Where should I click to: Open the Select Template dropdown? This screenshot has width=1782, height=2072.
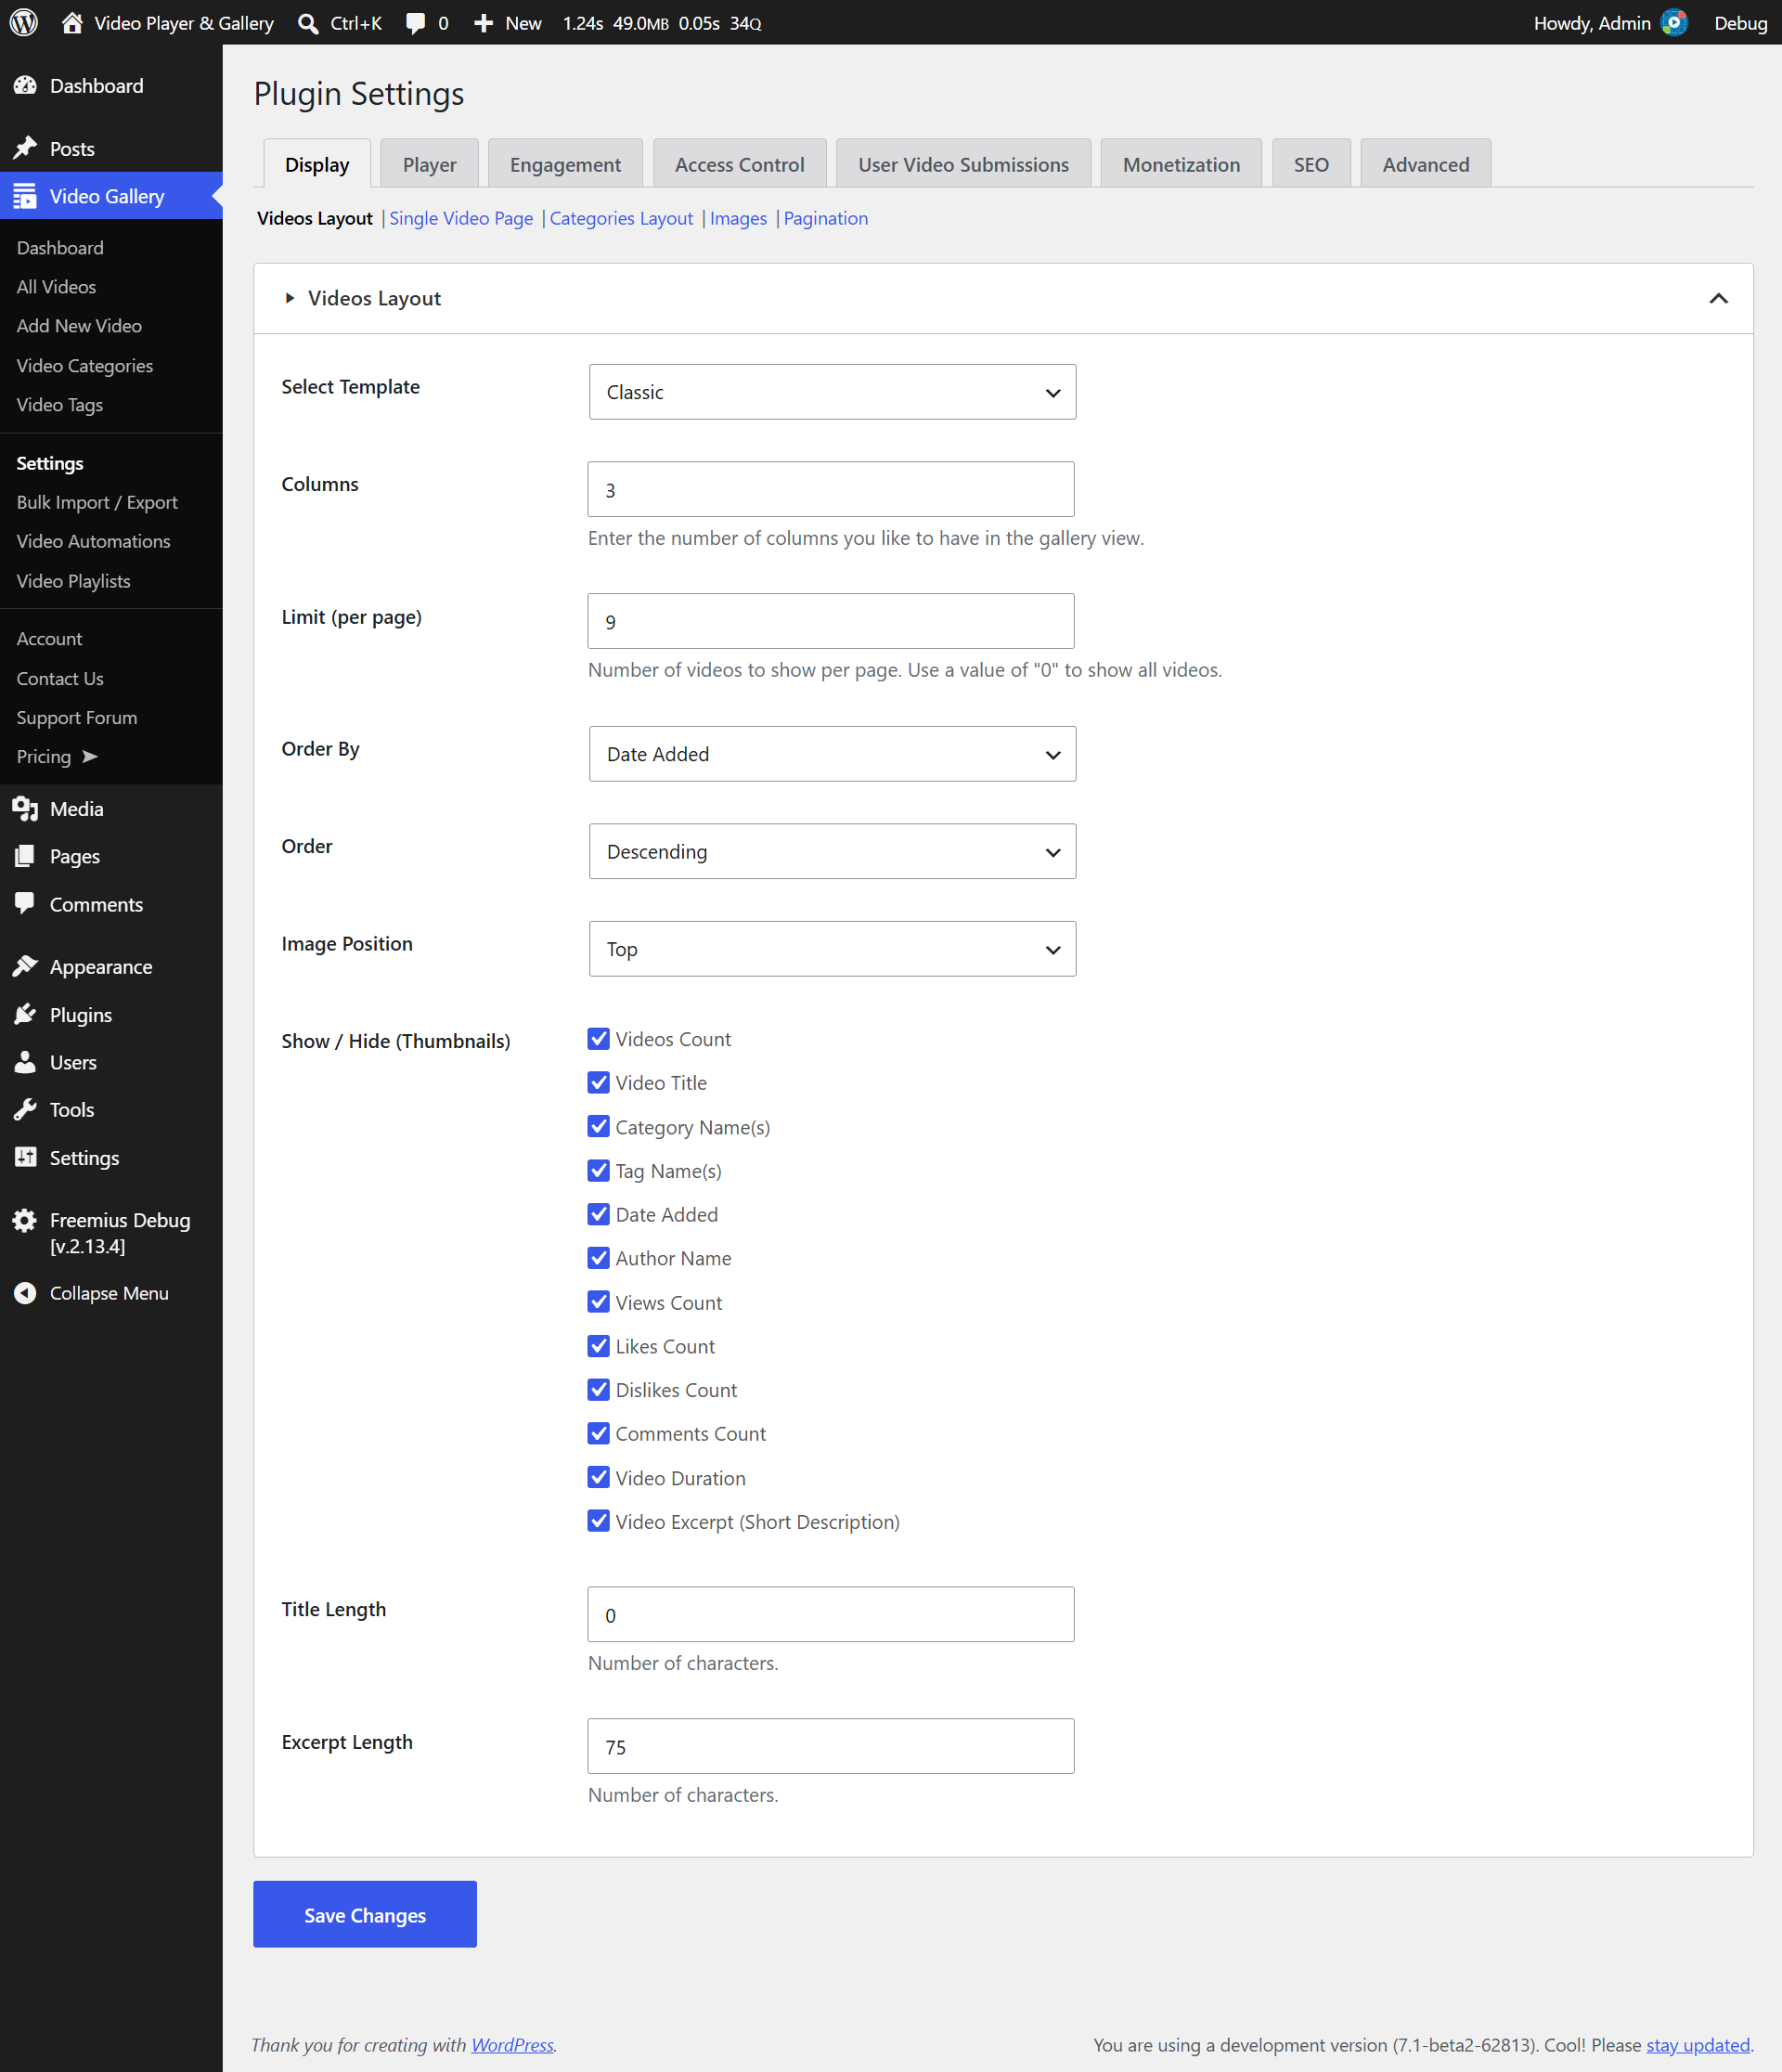[x=832, y=392]
